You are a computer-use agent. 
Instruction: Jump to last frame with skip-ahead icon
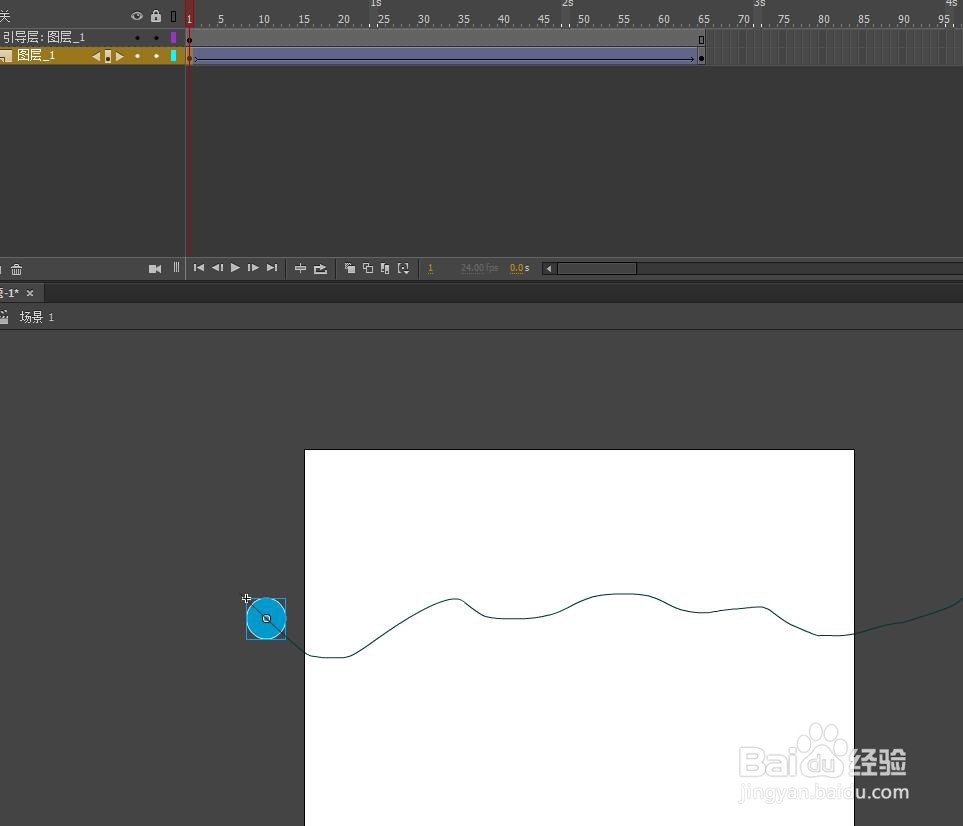[x=271, y=268]
